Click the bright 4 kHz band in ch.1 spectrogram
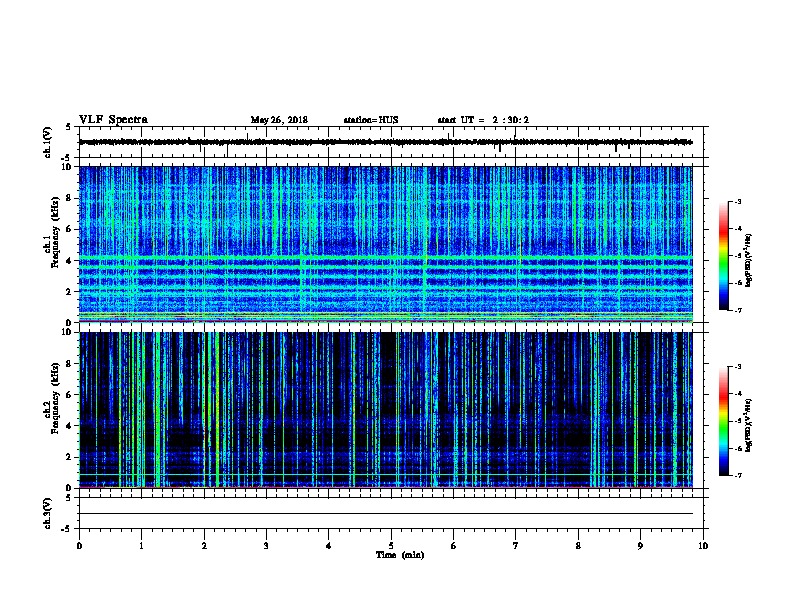Viewport: 792px width, 612px height. tap(385, 259)
